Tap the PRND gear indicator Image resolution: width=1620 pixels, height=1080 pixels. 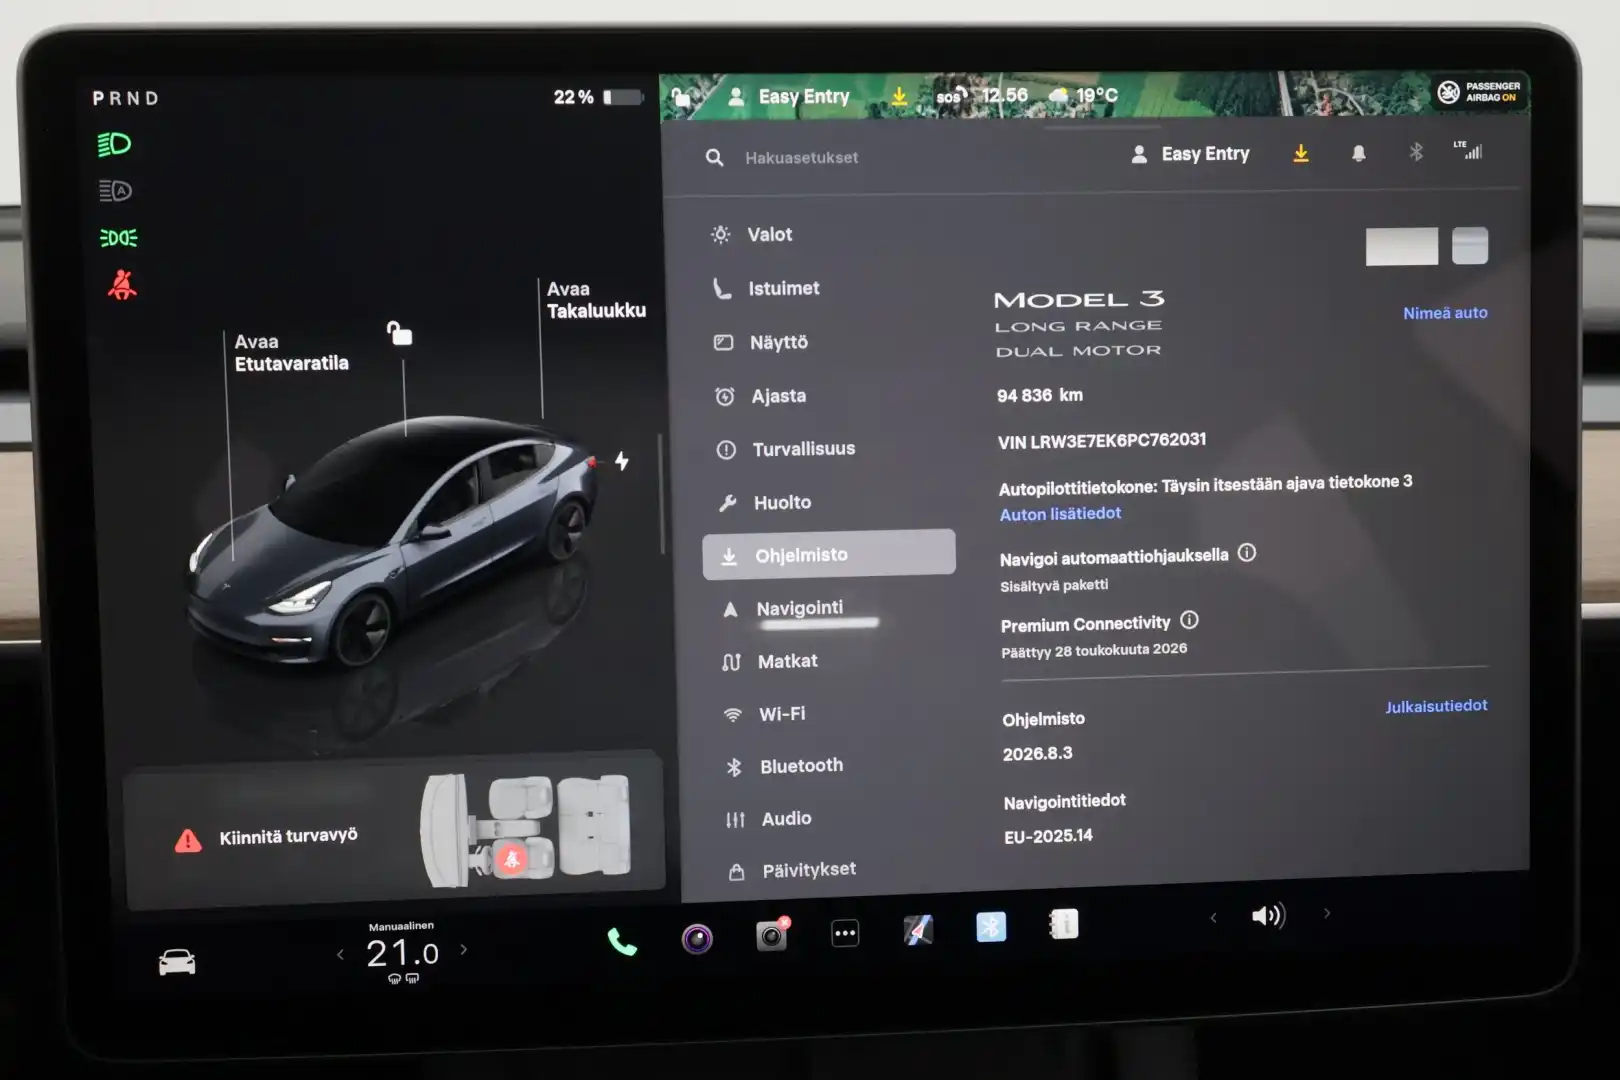[126, 98]
